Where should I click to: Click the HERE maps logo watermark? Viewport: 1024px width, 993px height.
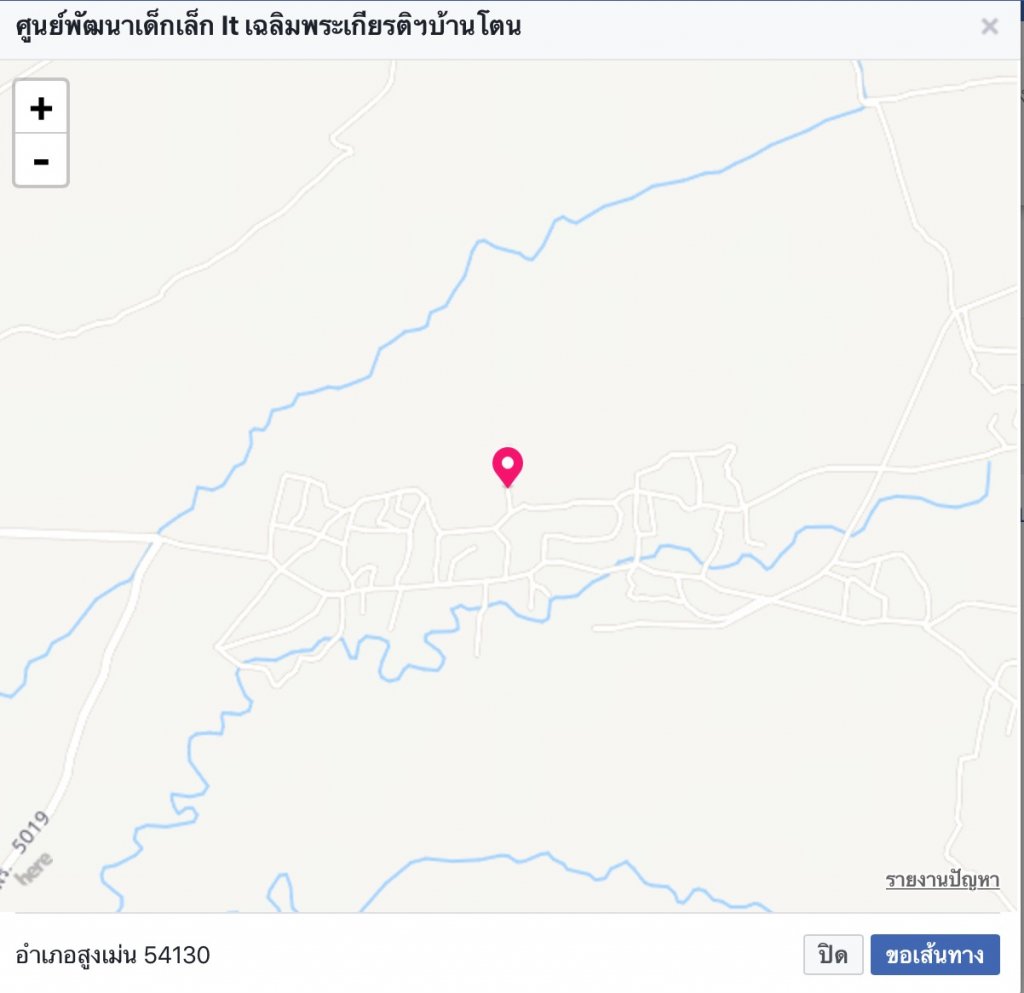point(34,868)
